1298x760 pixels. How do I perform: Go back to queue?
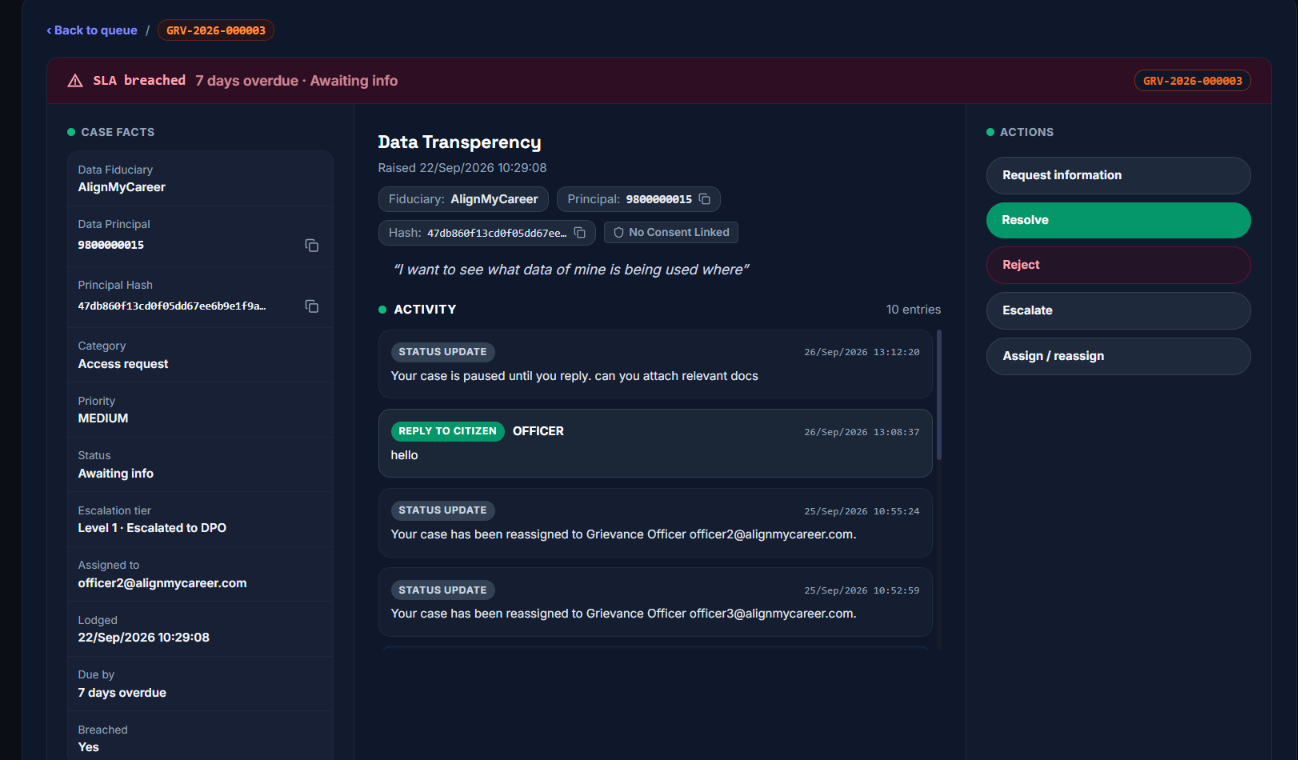click(92, 30)
